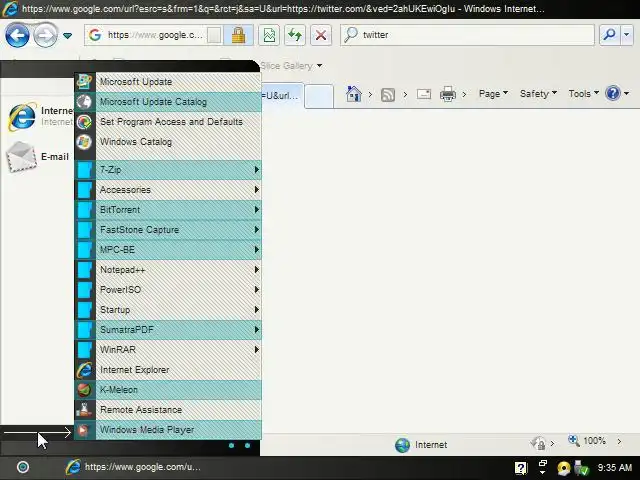Click the Home icon in command bar
640x480 pixels.
click(x=353, y=94)
